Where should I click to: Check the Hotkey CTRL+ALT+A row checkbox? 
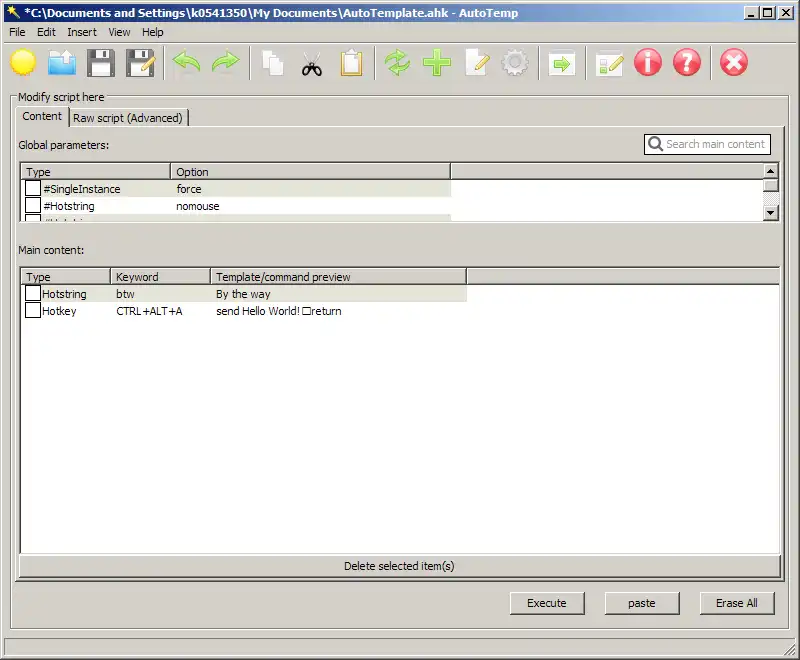33,311
